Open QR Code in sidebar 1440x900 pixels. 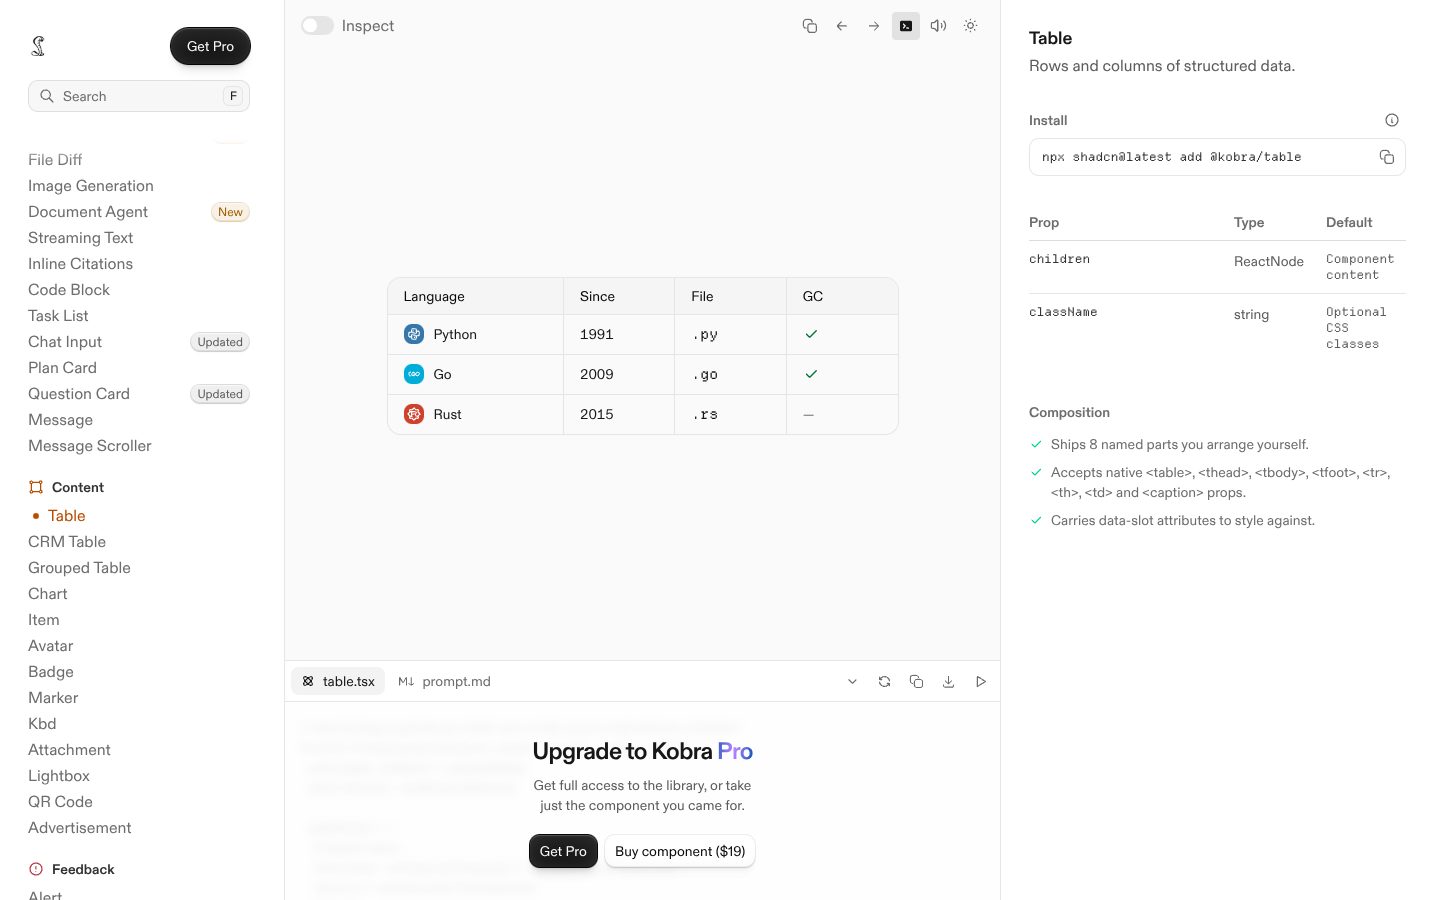point(60,802)
